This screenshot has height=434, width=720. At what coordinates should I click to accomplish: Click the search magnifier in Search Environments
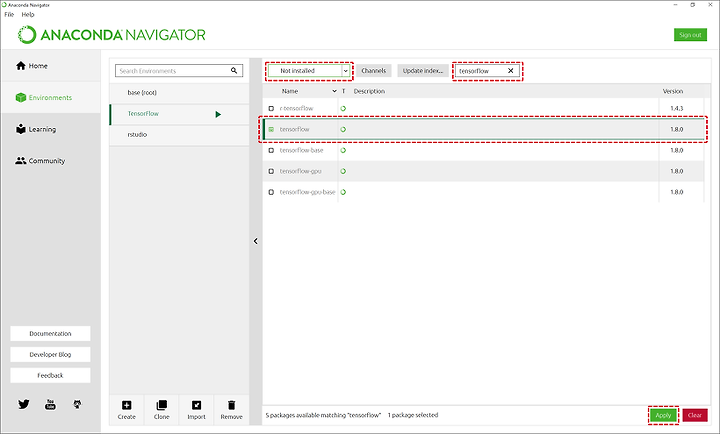pyautogui.click(x=234, y=70)
